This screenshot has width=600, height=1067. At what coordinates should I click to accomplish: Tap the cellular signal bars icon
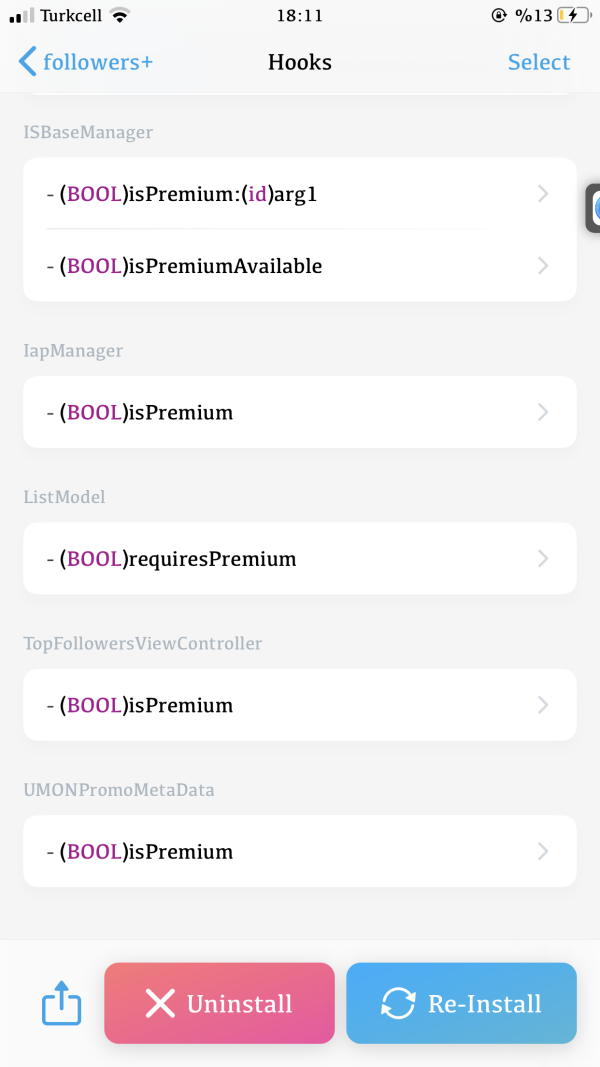point(22,15)
